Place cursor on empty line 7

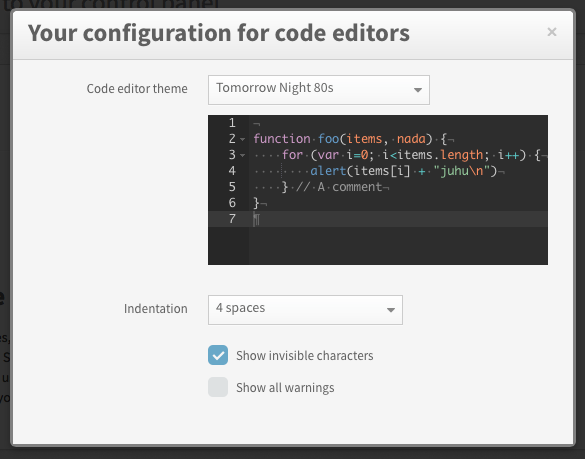point(398,219)
